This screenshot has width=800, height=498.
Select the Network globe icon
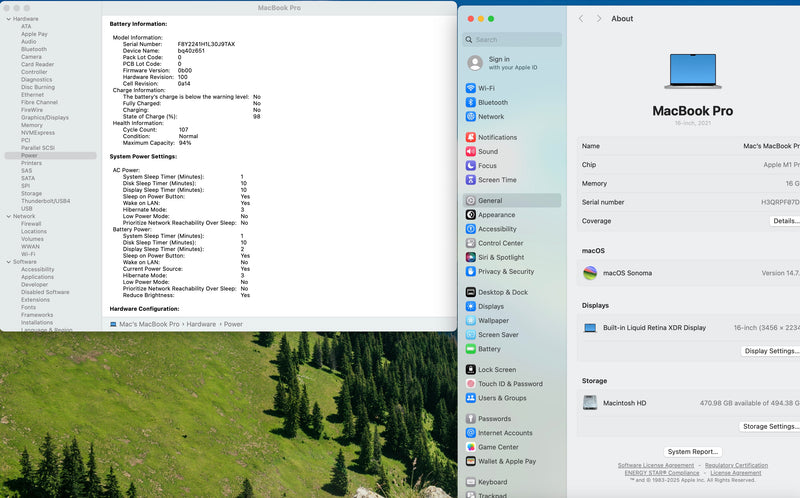[470, 117]
